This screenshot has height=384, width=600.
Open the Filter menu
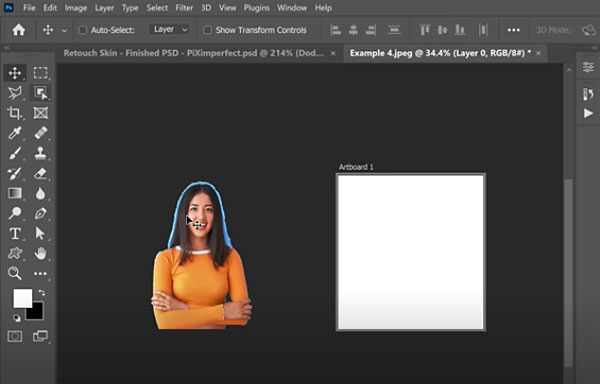pos(184,8)
